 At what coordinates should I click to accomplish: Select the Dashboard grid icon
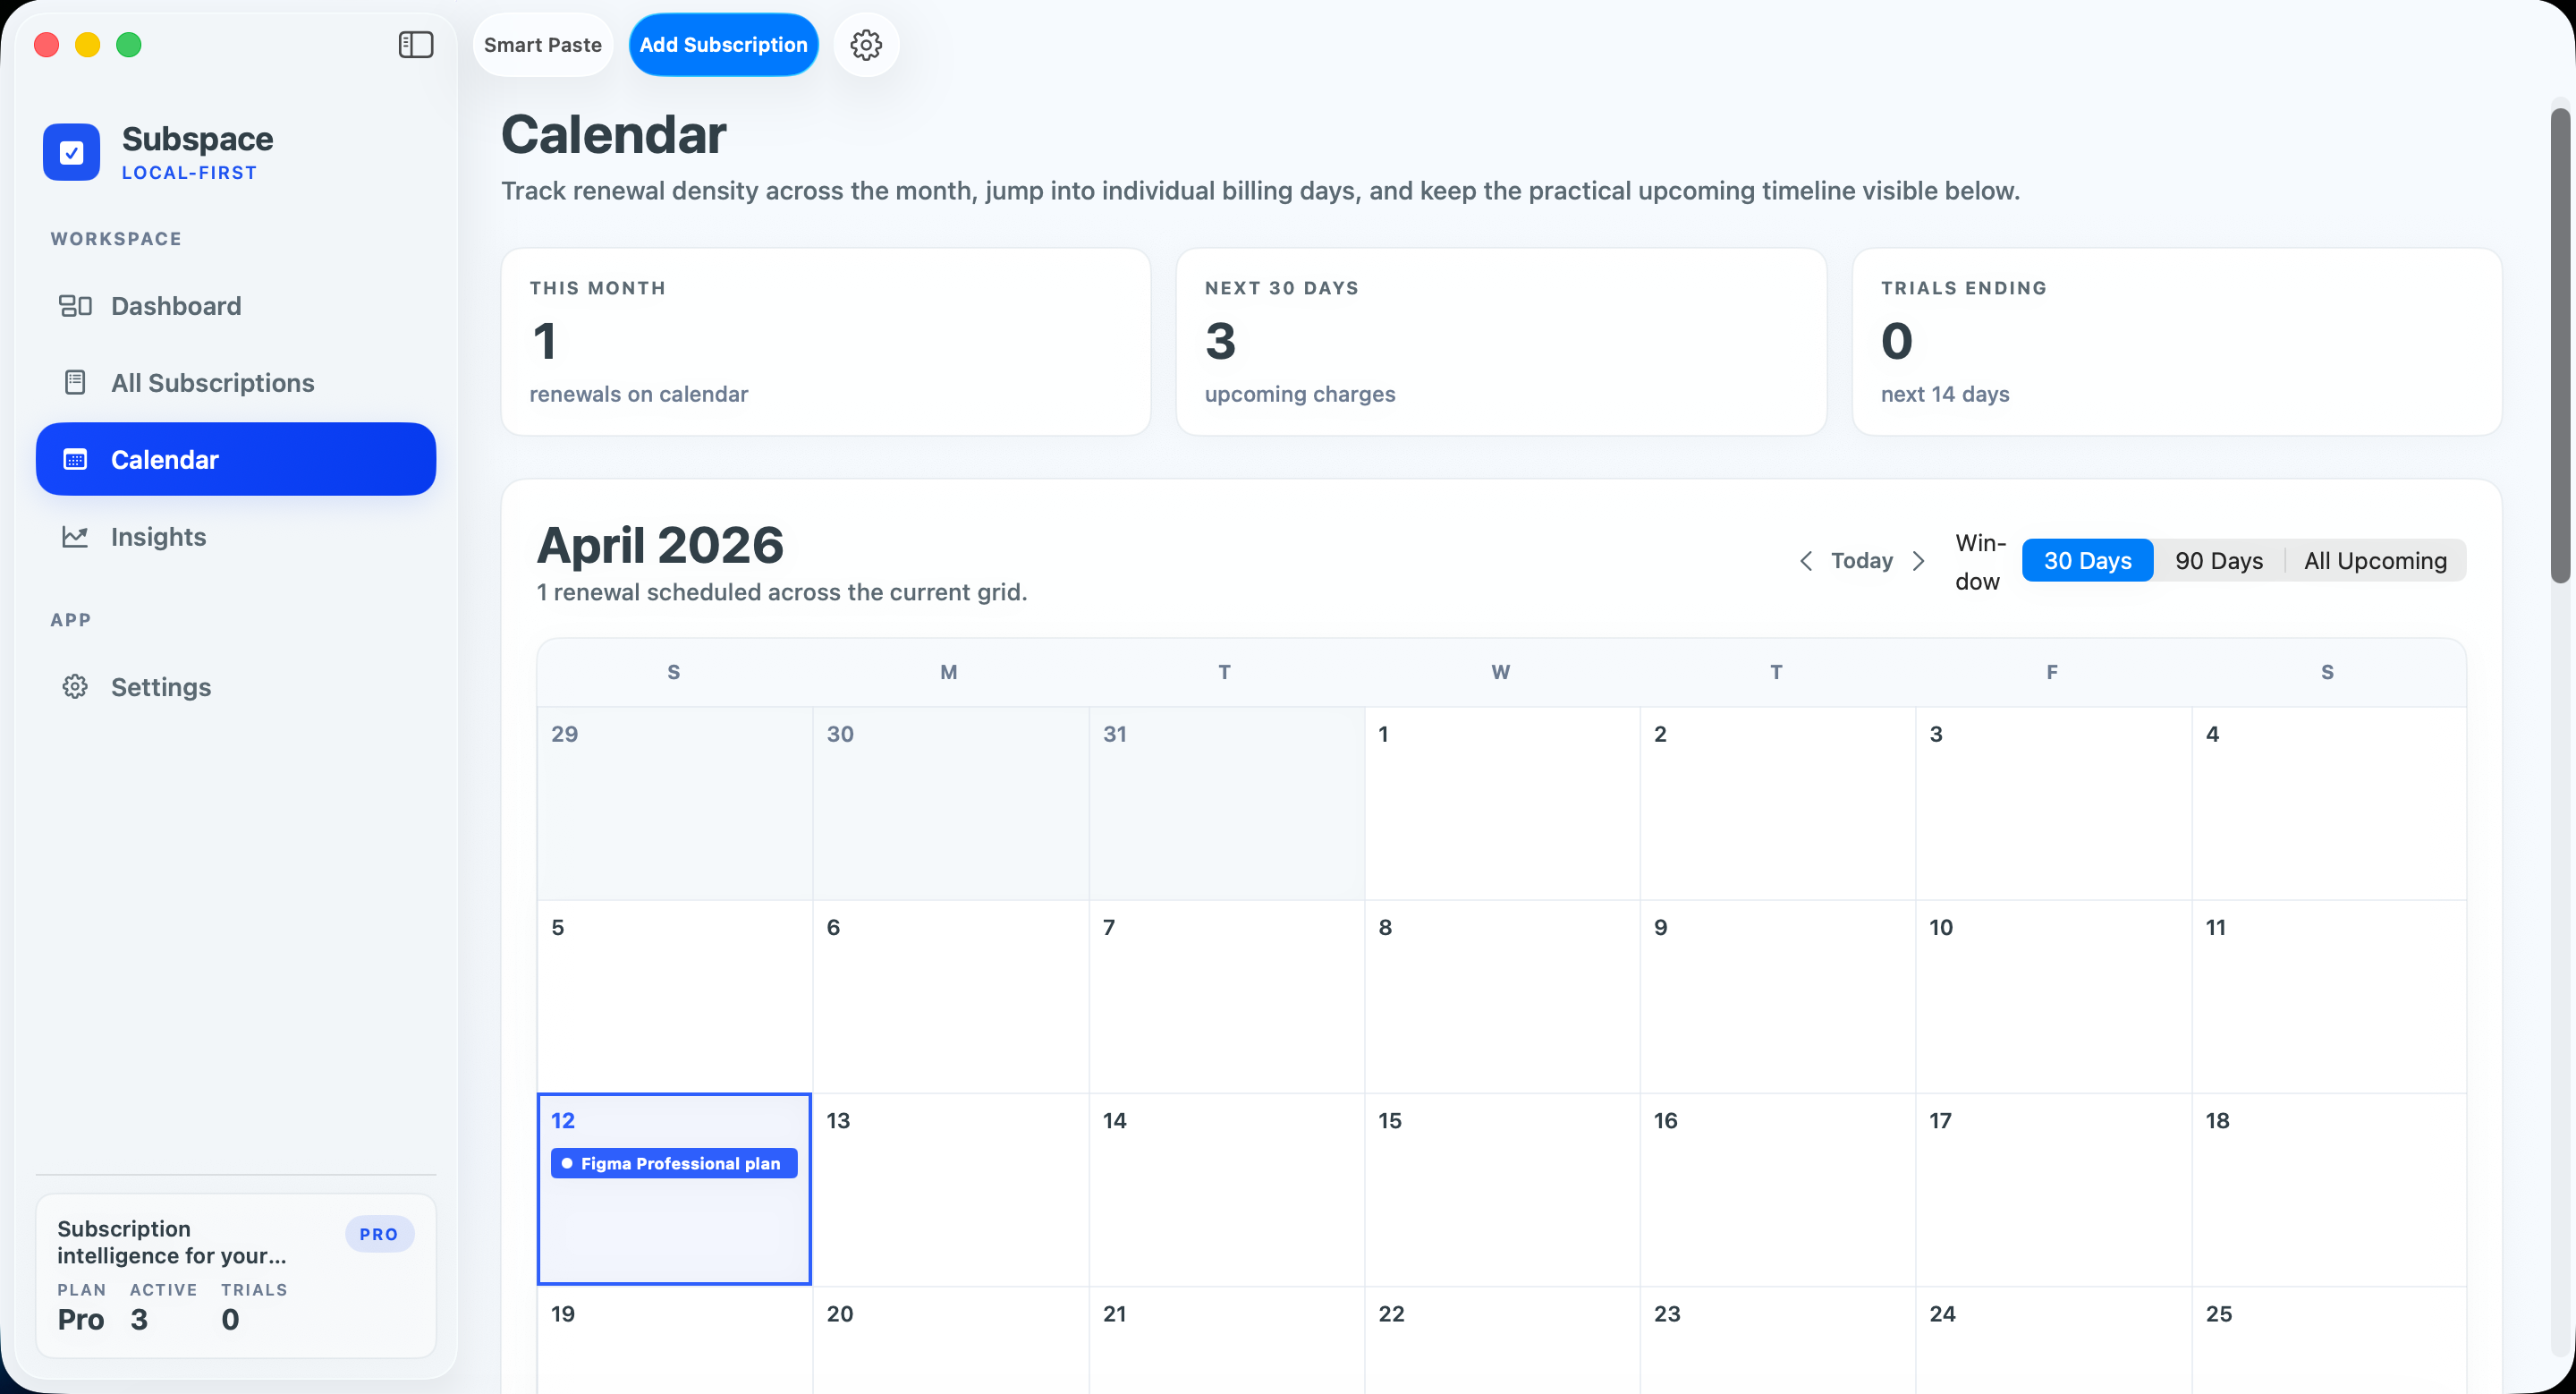coord(76,306)
